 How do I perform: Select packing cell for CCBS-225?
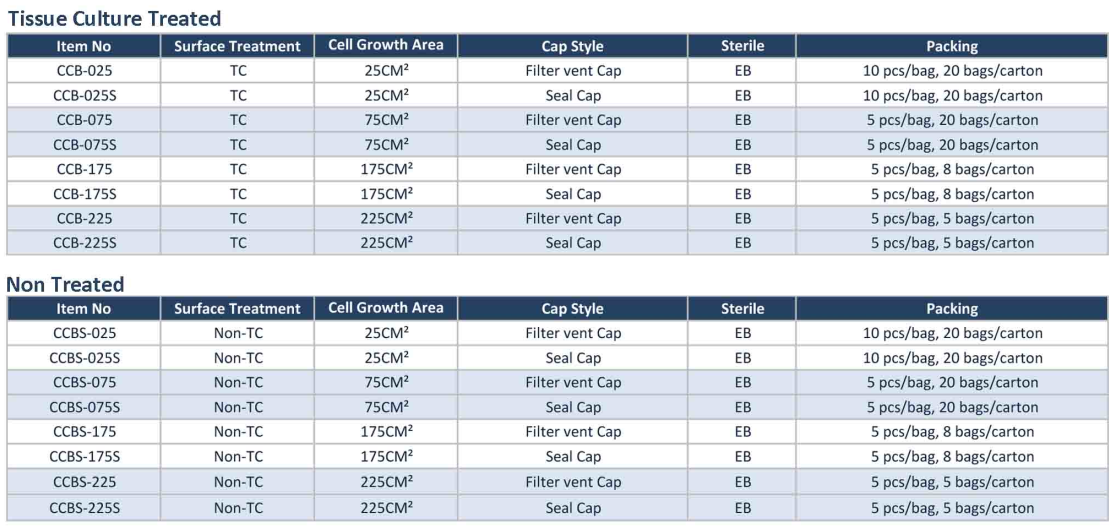point(952,482)
